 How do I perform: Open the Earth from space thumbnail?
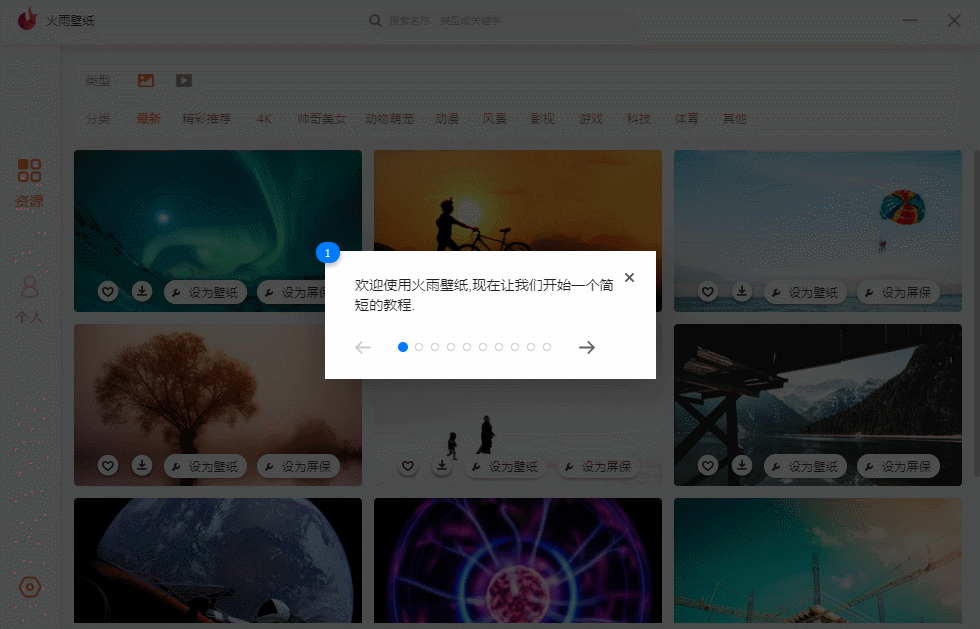tap(218, 560)
